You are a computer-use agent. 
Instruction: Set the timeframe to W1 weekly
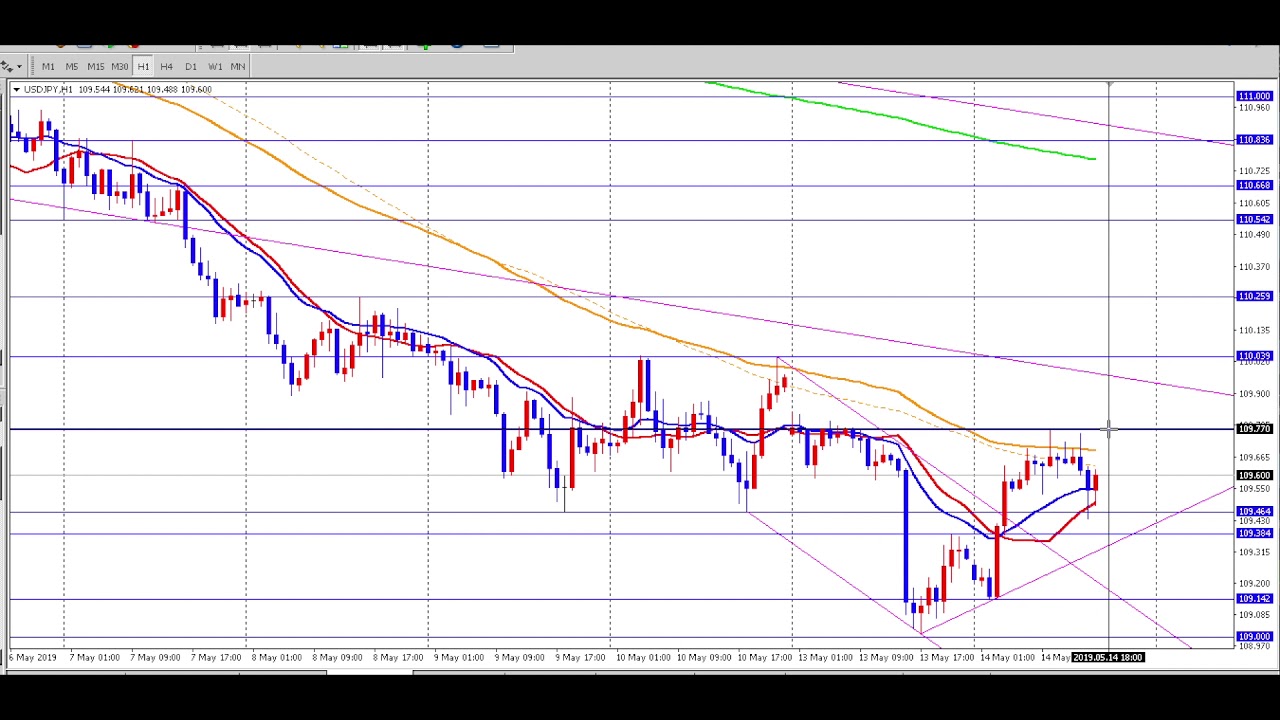point(215,66)
